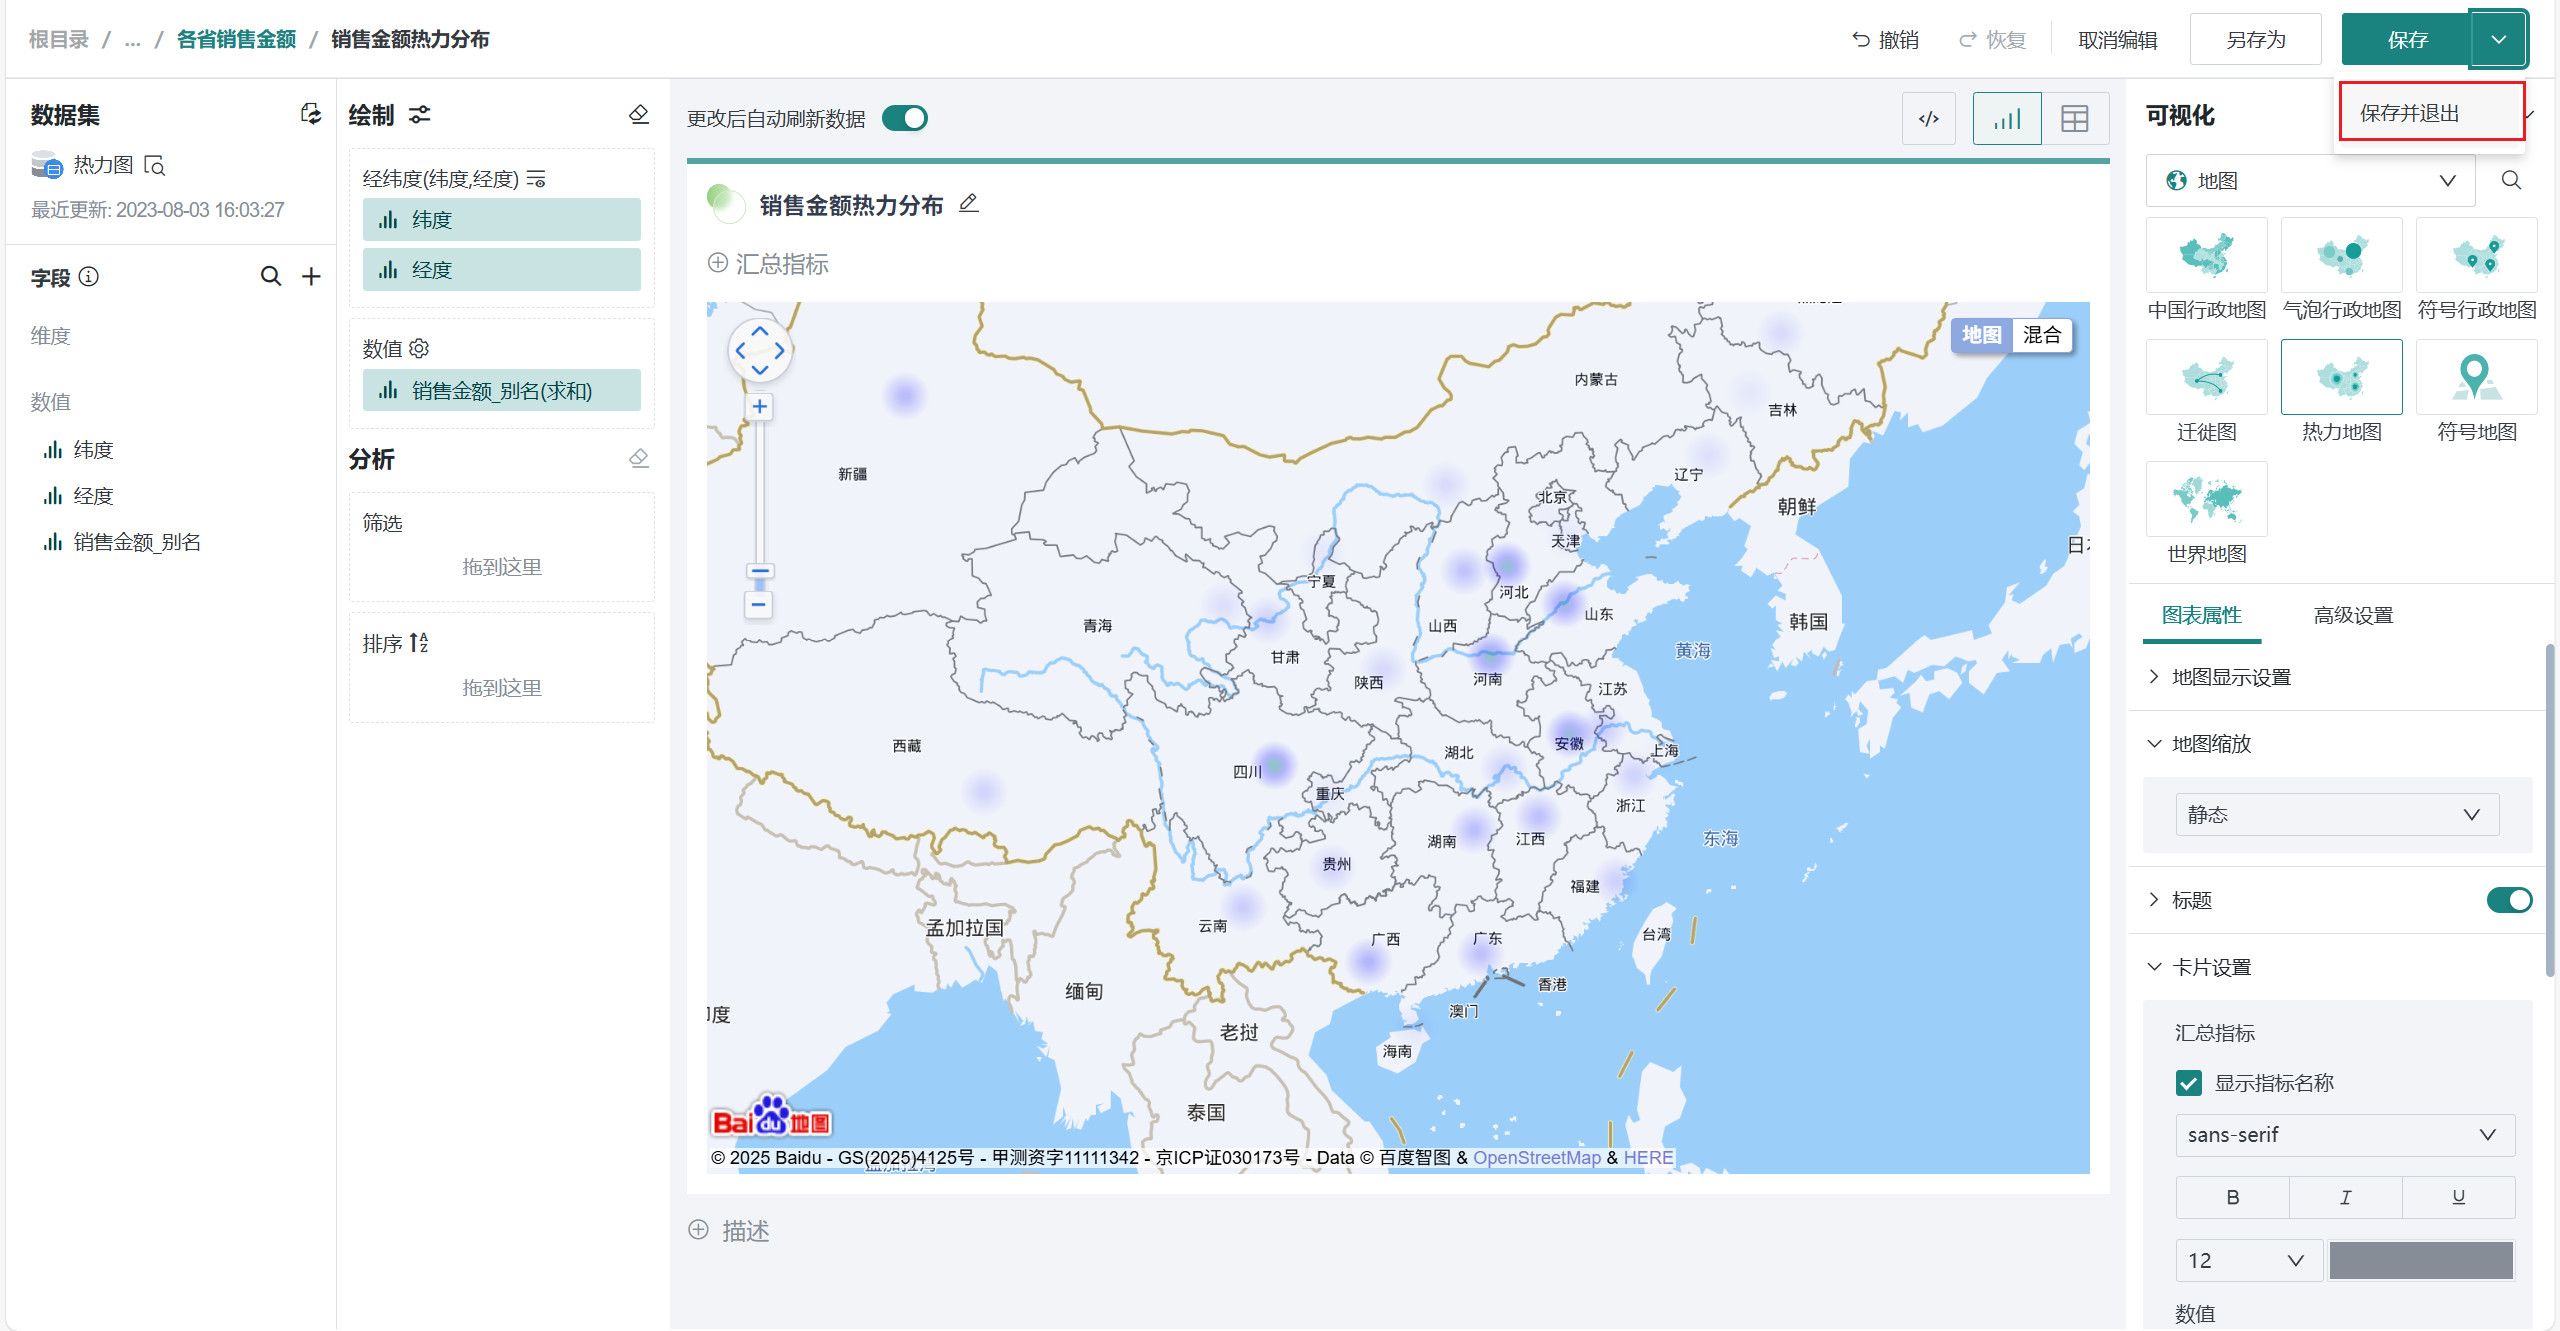The height and width of the screenshot is (1331, 2560).
Task: Uncheck the show indicator name checkbox
Action: [x=2189, y=1083]
